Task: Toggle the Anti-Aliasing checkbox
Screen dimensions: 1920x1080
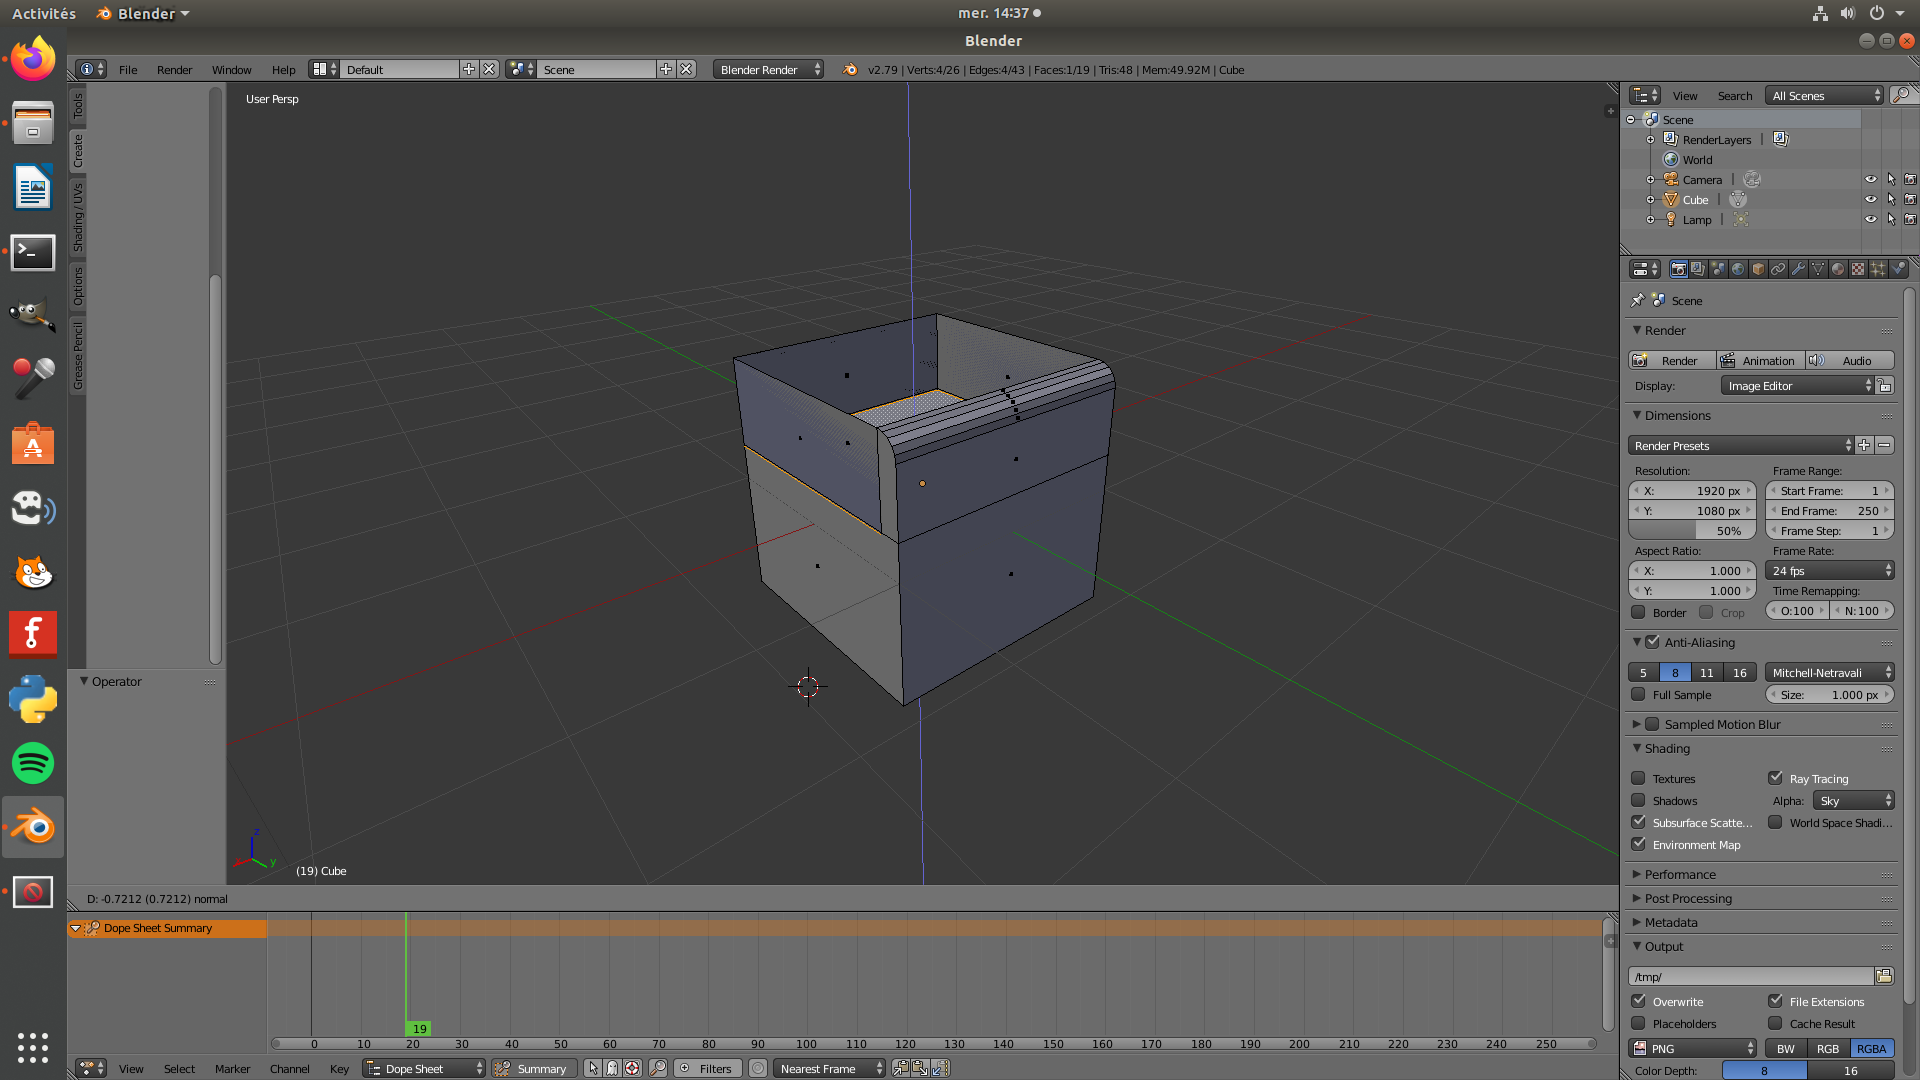Action: [x=1652, y=642]
